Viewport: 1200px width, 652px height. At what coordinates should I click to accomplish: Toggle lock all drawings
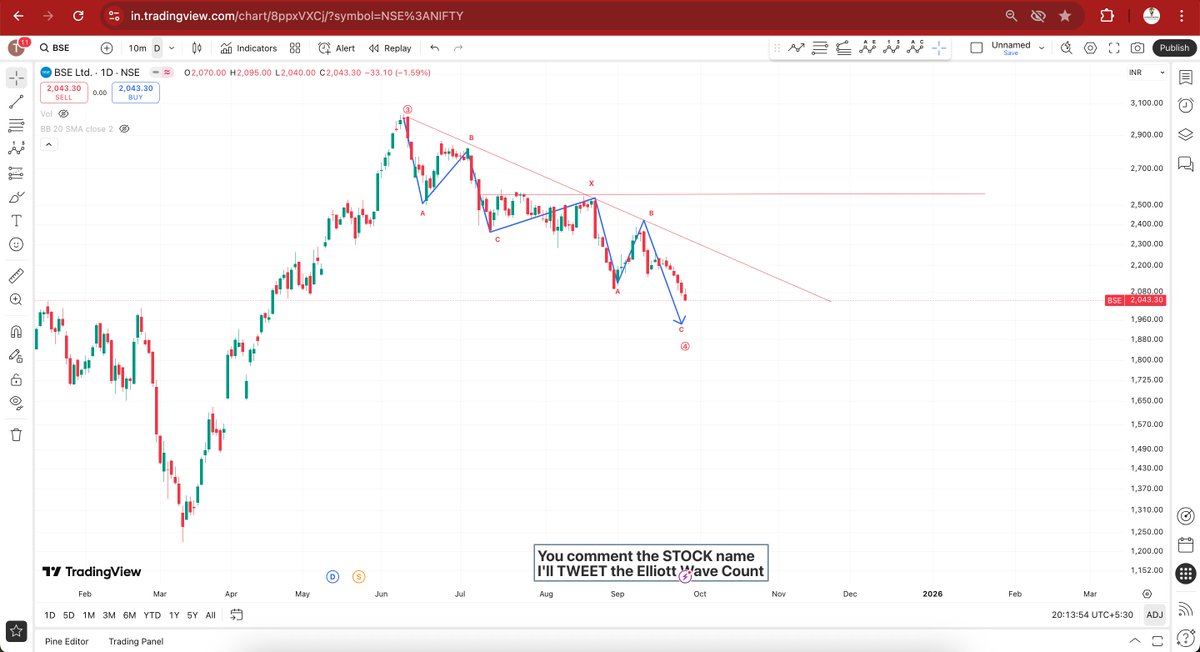[16, 379]
